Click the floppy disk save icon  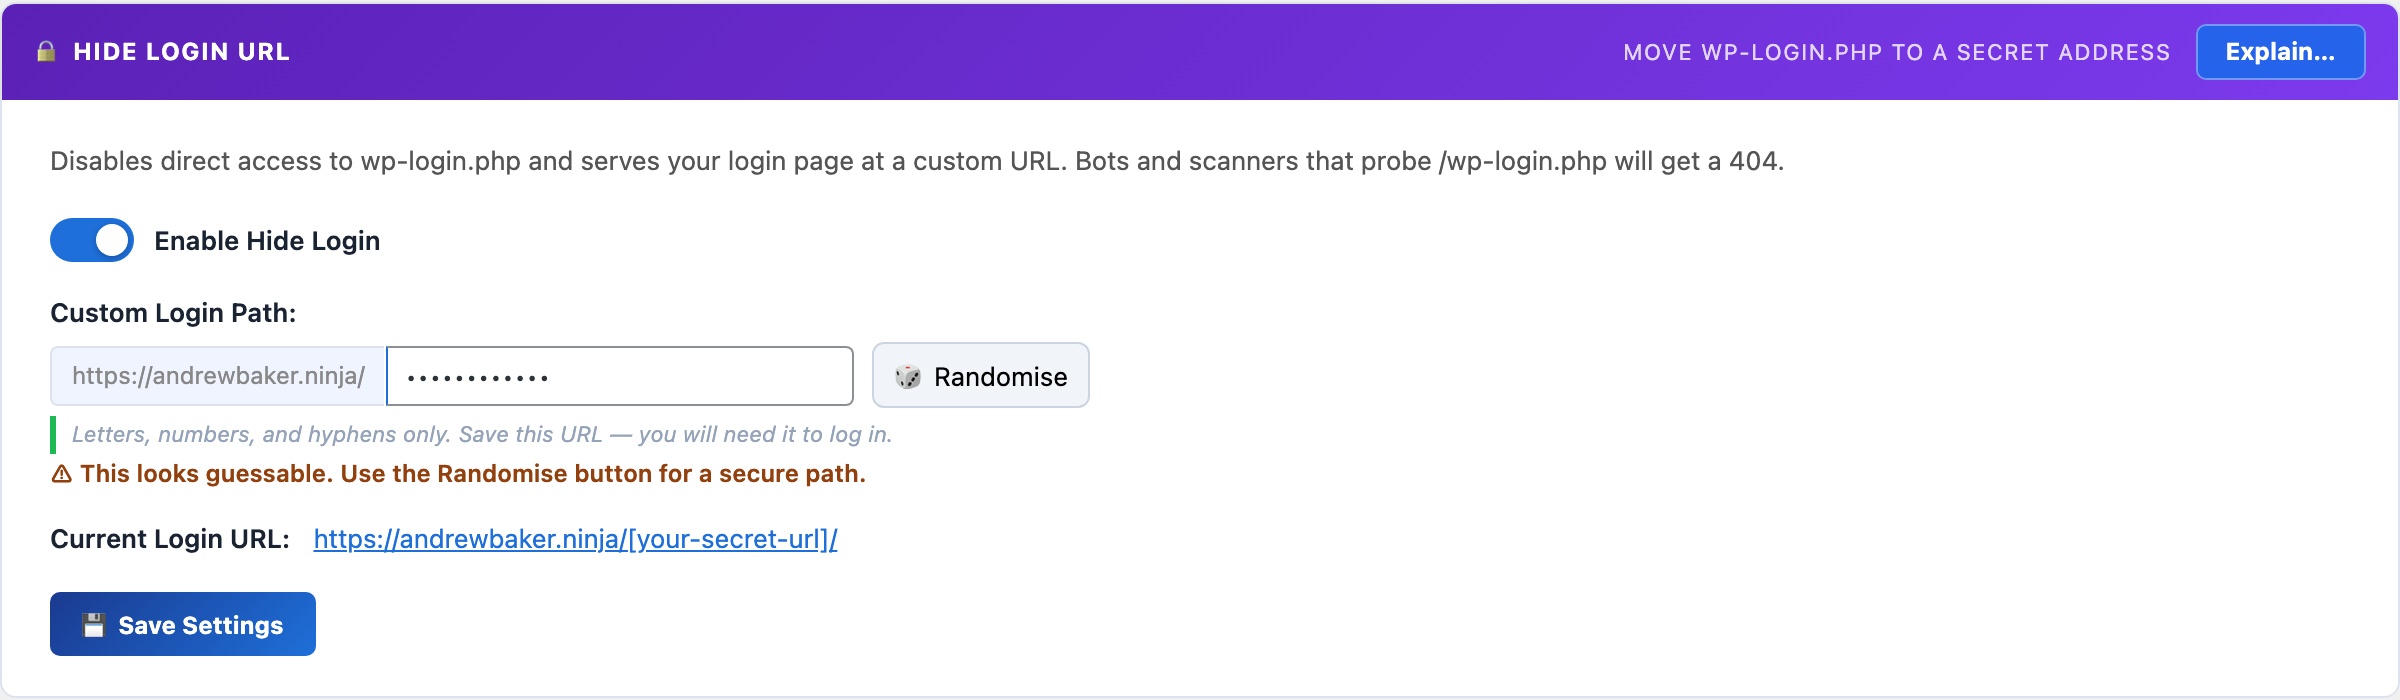pyautogui.click(x=93, y=624)
